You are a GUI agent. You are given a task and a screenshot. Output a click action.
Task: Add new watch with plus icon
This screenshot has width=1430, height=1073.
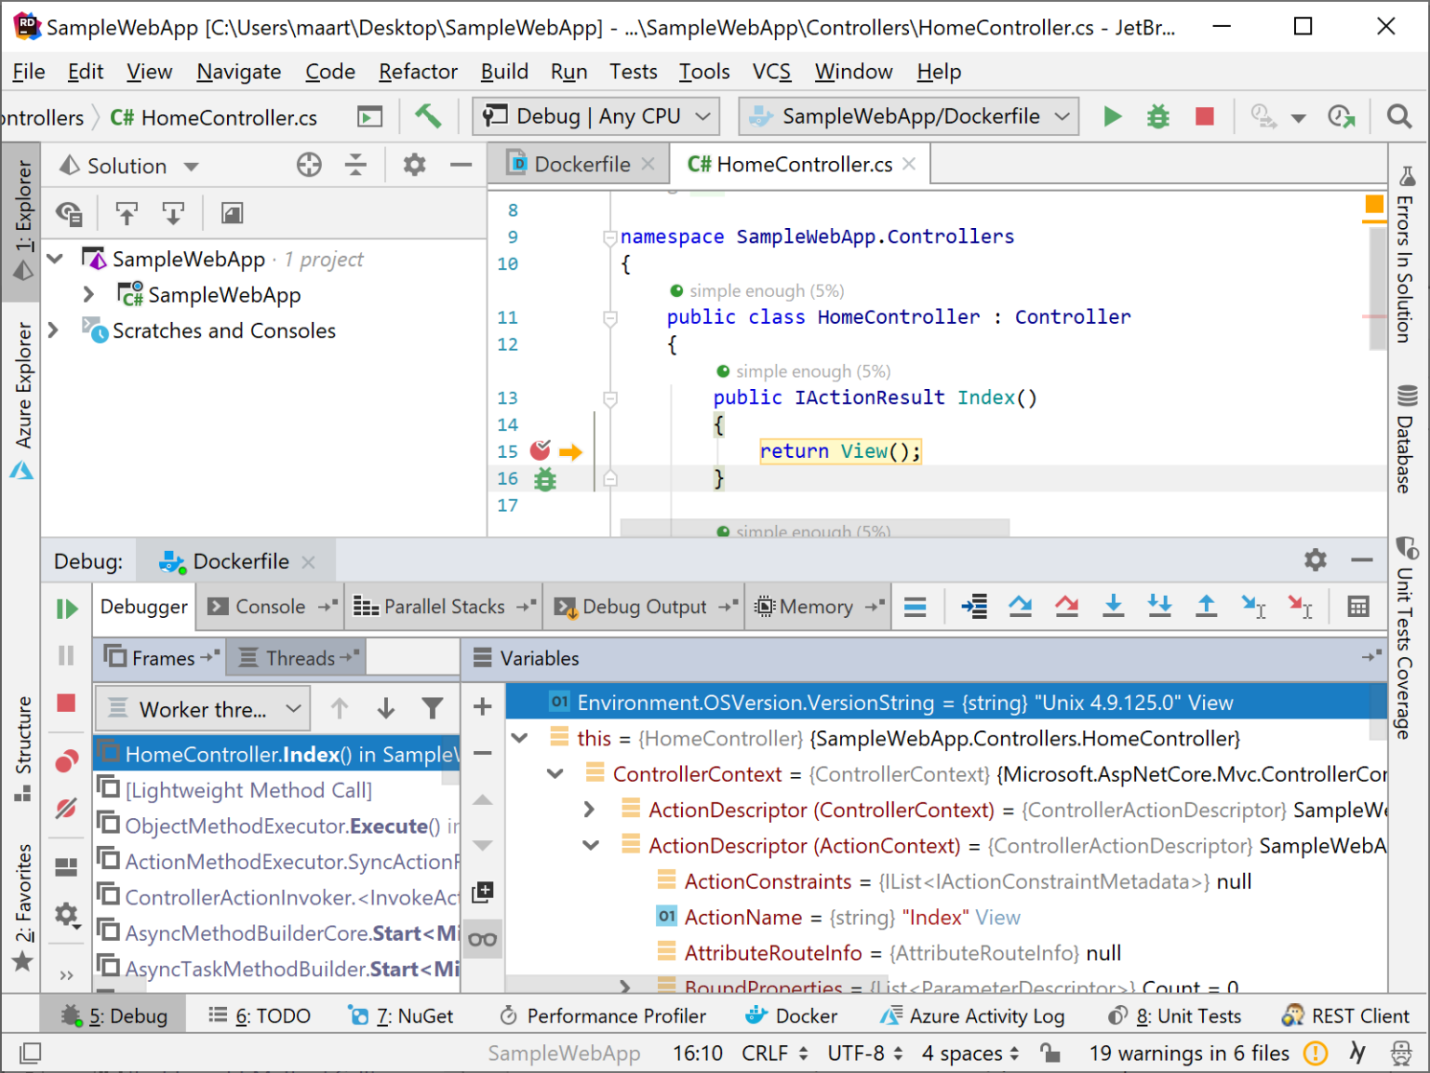pos(482,707)
